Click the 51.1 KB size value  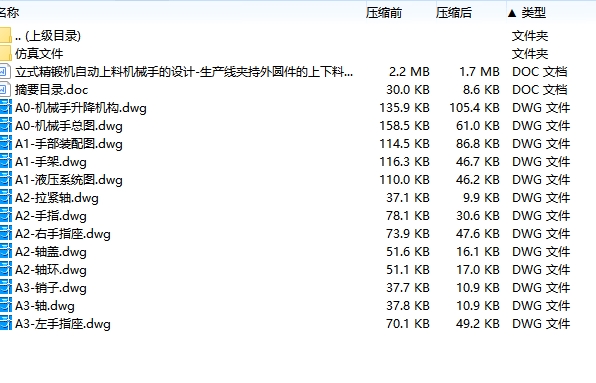pos(408,270)
